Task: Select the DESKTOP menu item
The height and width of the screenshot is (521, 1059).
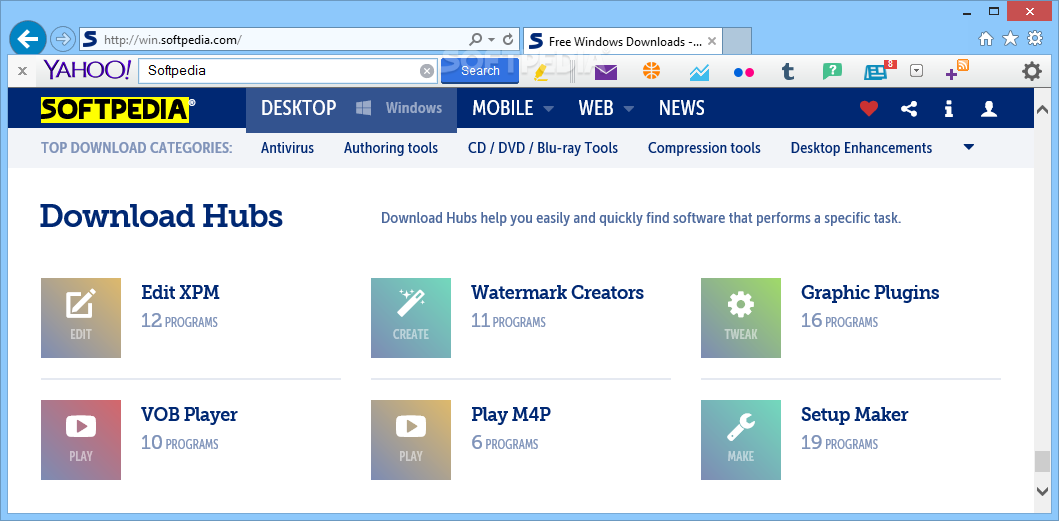Action: coord(299,108)
